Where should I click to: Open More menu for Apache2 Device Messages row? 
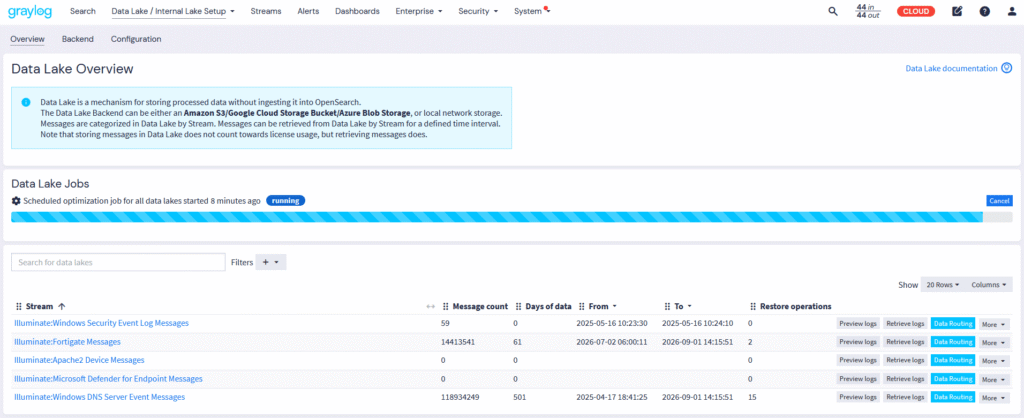995,361
